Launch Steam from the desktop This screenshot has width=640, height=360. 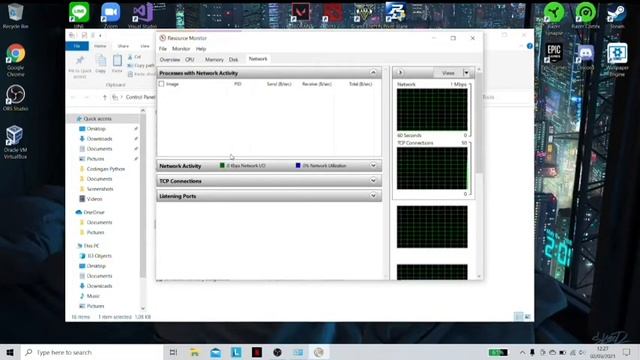617,14
